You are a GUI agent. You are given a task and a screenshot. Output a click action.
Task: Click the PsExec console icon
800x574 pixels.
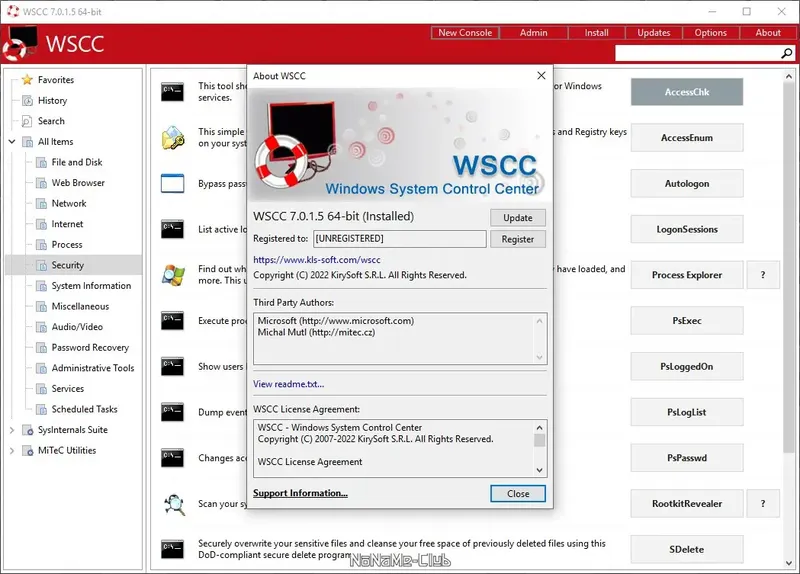click(x=172, y=321)
